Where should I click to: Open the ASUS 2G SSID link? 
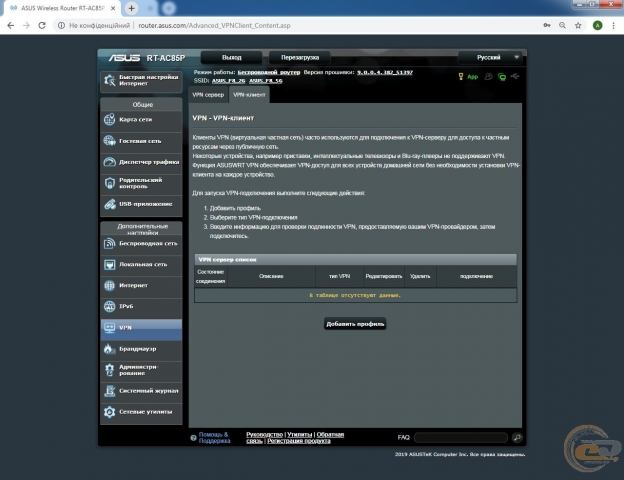pos(228,80)
